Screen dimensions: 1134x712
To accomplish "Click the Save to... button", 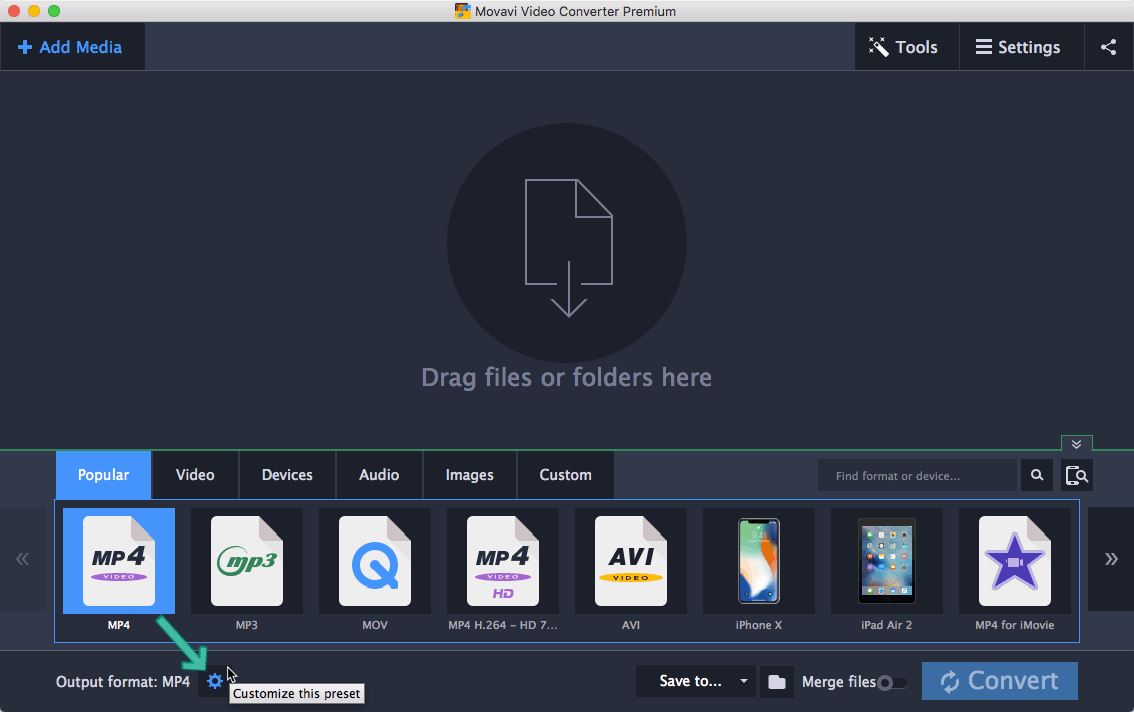I will (x=690, y=681).
